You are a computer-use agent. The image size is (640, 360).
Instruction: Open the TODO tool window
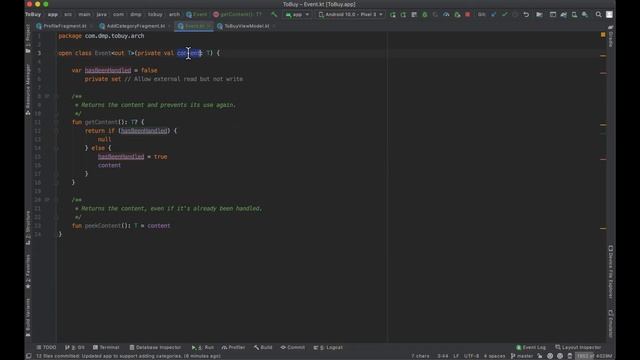coord(46,347)
